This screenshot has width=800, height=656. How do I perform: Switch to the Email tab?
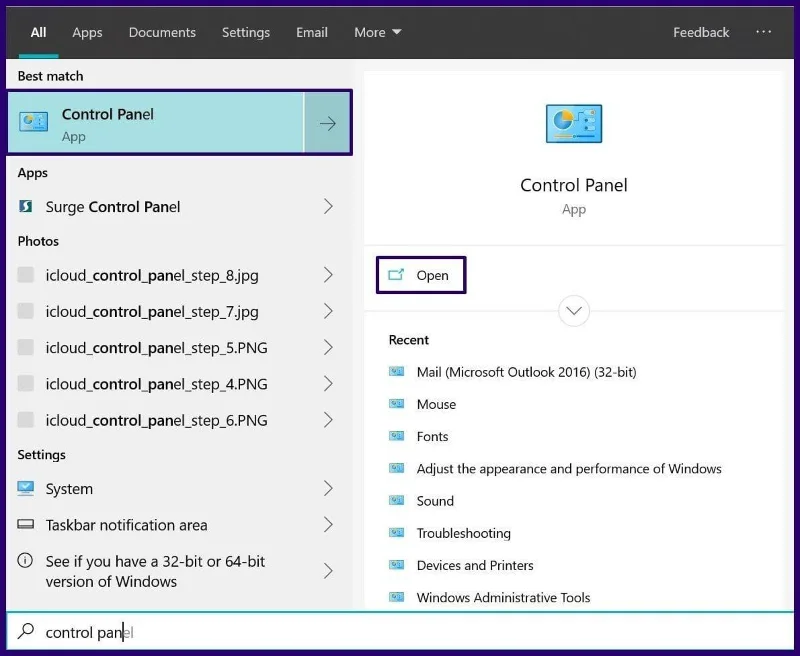point(312,32)
